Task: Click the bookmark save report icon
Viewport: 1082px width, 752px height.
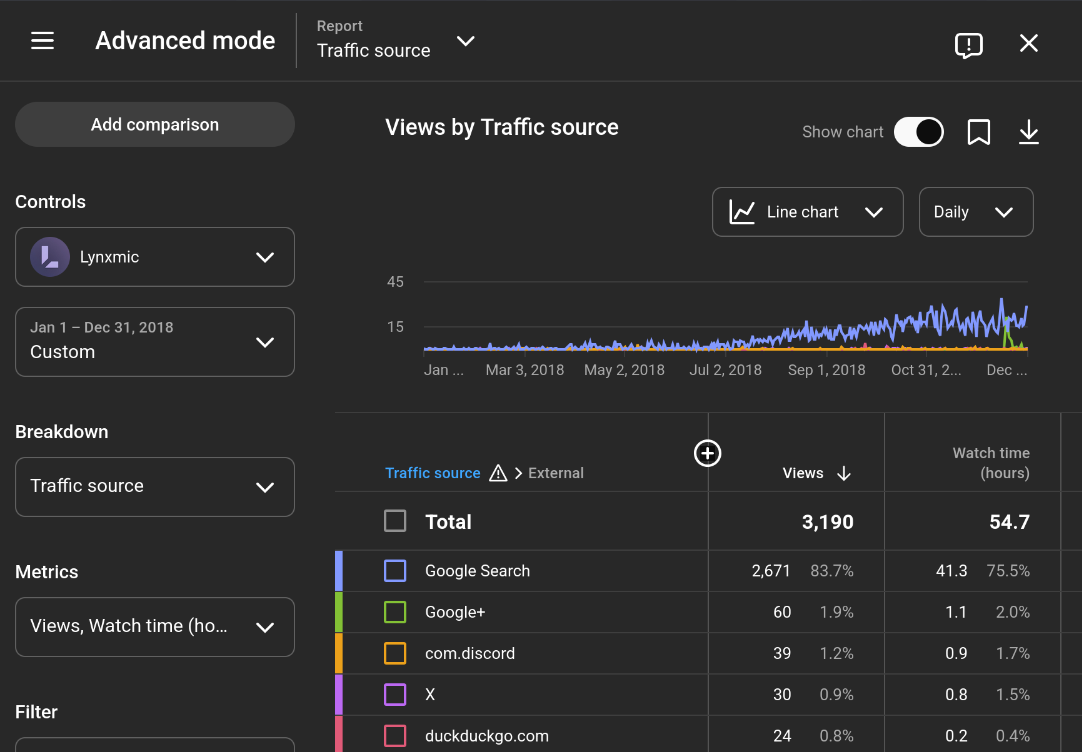Action: pyautogui.click(x=978, y=132)
